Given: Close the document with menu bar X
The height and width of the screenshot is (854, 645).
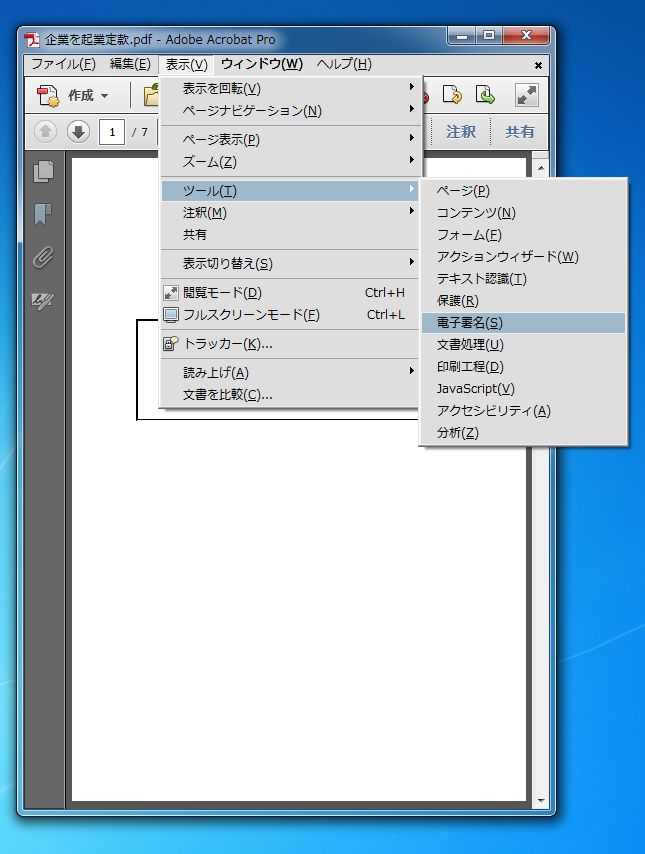Looking at the screenshot, I should coord(538,65).
